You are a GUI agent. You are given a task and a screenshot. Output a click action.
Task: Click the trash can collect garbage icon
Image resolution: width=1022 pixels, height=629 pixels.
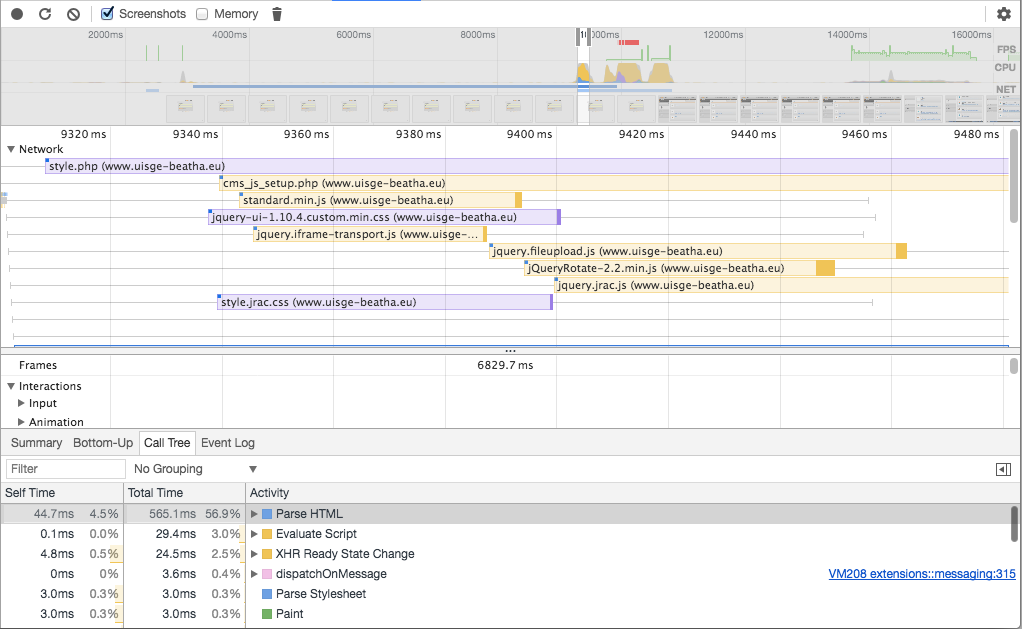[x=277, y=14]
